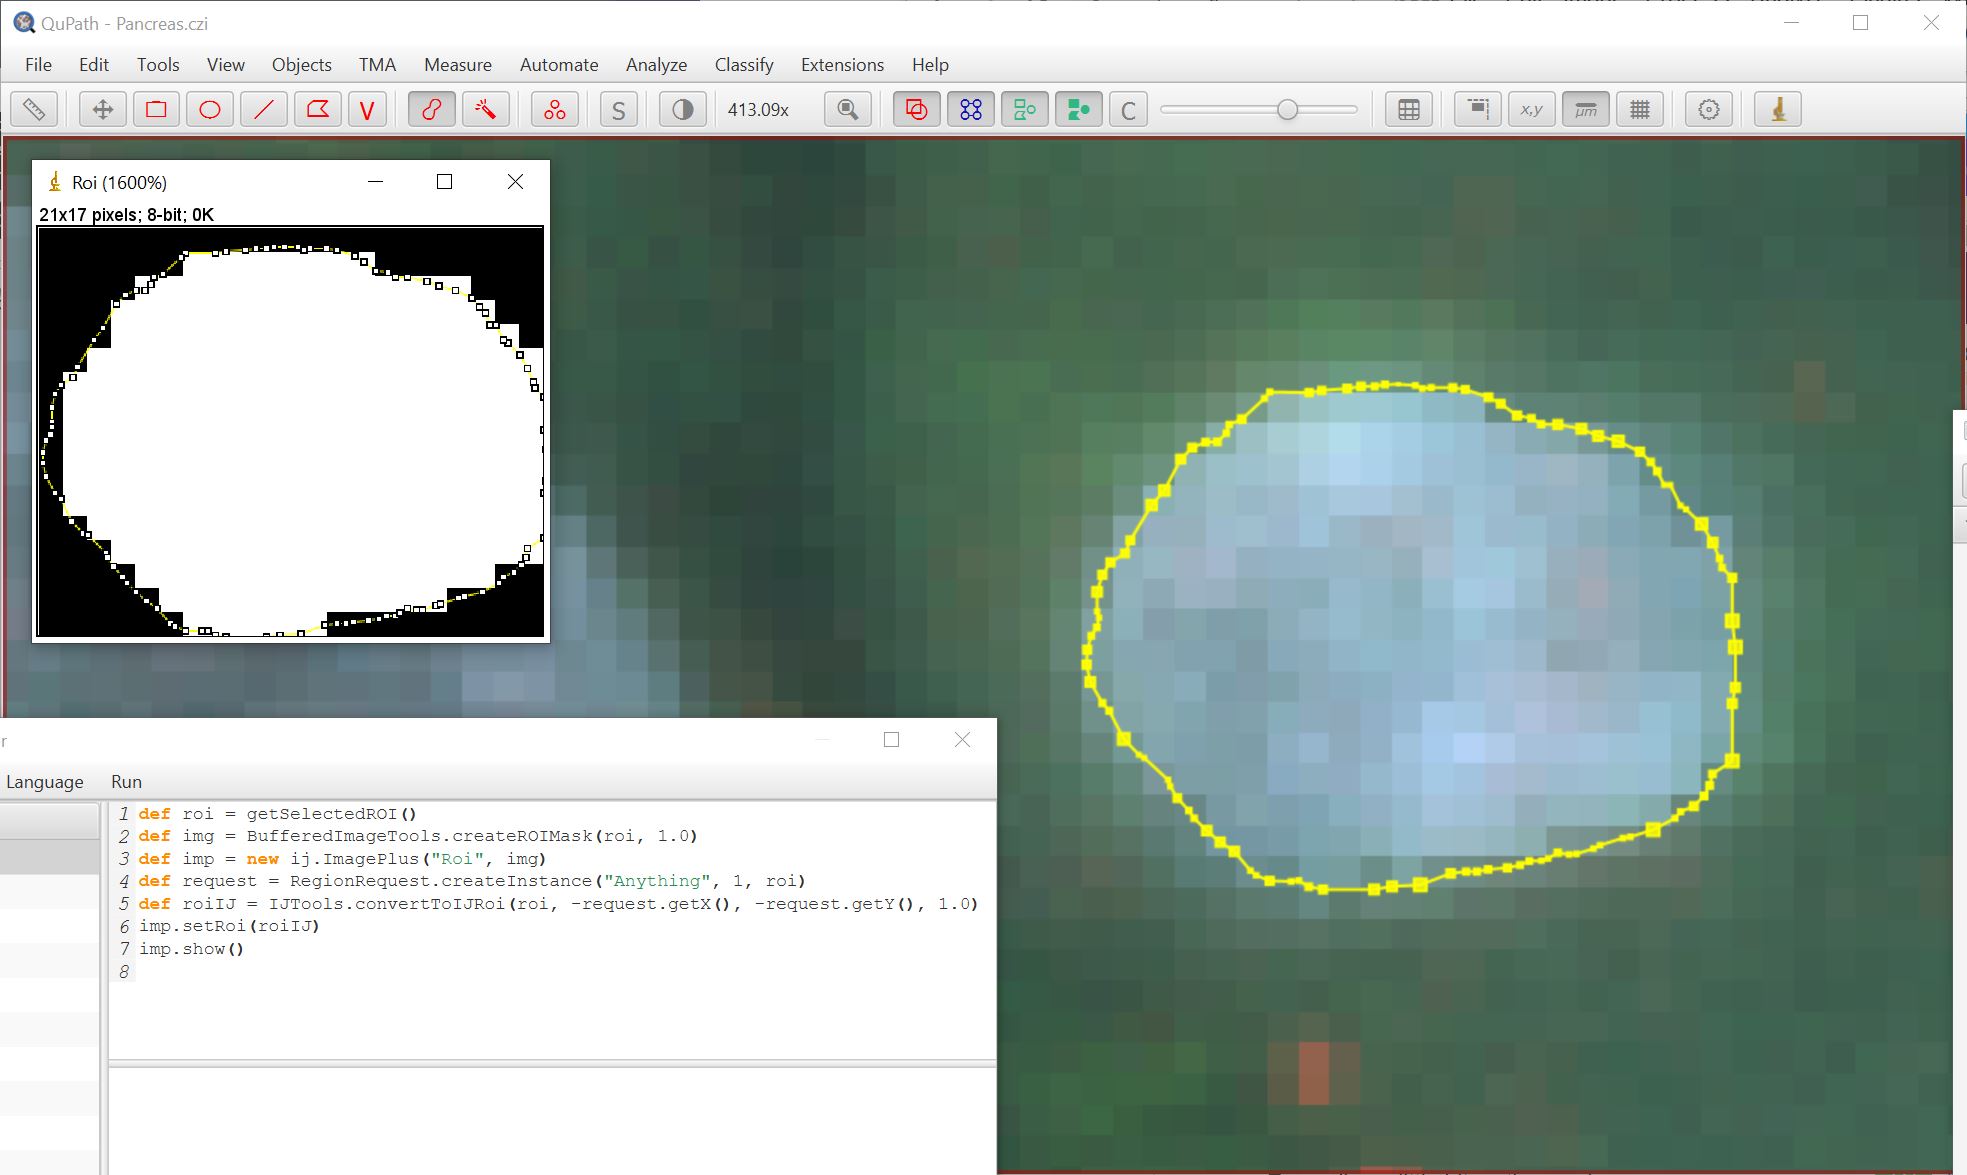Open the Analyze menu
Screen dimensions: 1967x1175
point(656,64)
